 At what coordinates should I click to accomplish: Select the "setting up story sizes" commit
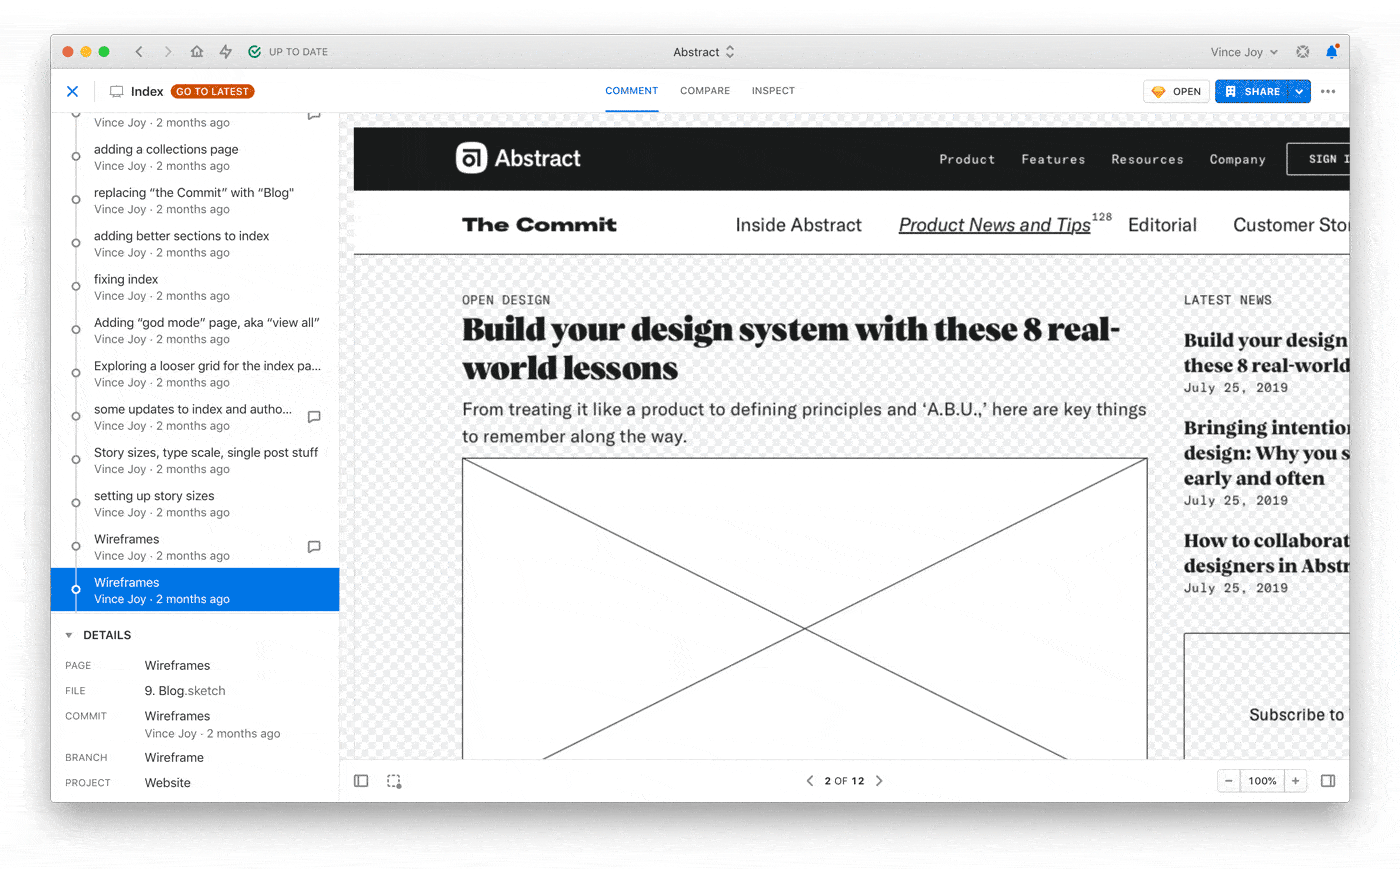pos(195,504)
